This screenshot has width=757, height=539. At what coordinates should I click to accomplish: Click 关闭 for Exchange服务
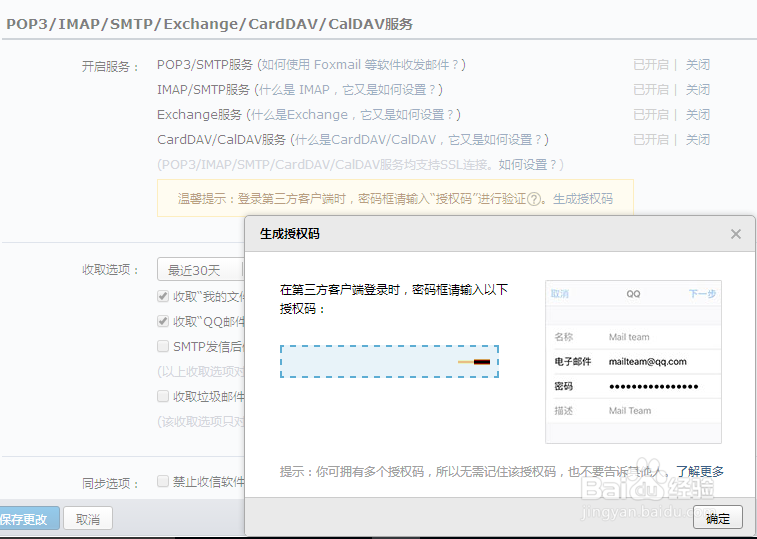click(x=698, y=115)
